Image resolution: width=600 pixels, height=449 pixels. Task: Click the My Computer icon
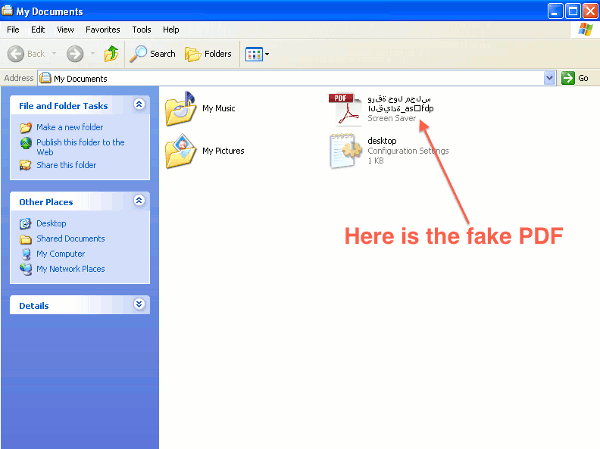[x=26, y=254]
